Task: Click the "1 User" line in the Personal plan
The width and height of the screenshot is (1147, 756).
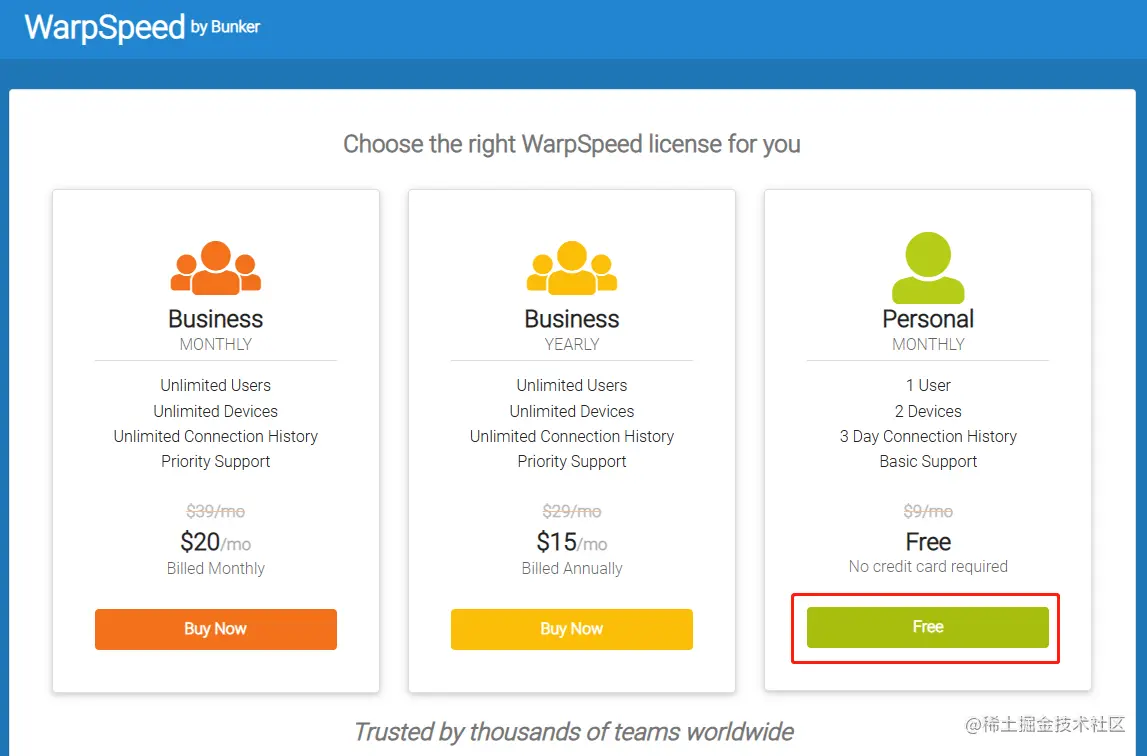Action: pos(928,386)
